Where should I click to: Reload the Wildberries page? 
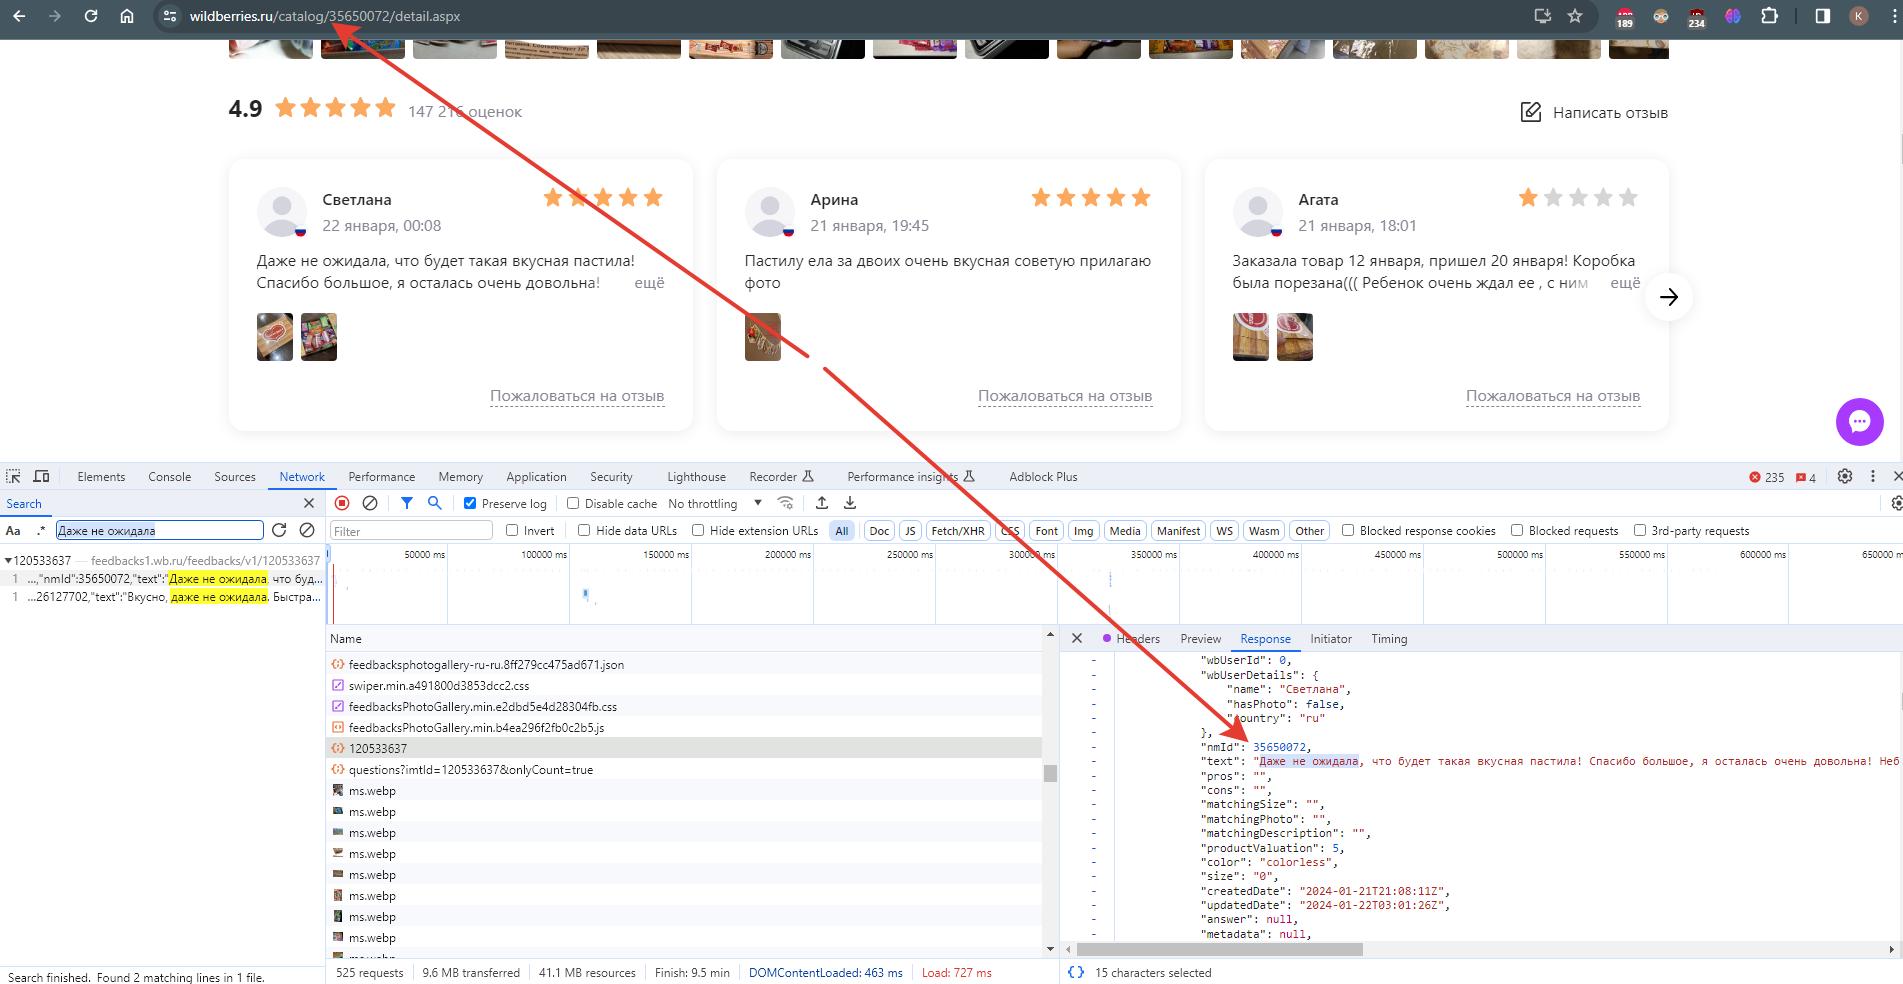(x=91, y=16)
